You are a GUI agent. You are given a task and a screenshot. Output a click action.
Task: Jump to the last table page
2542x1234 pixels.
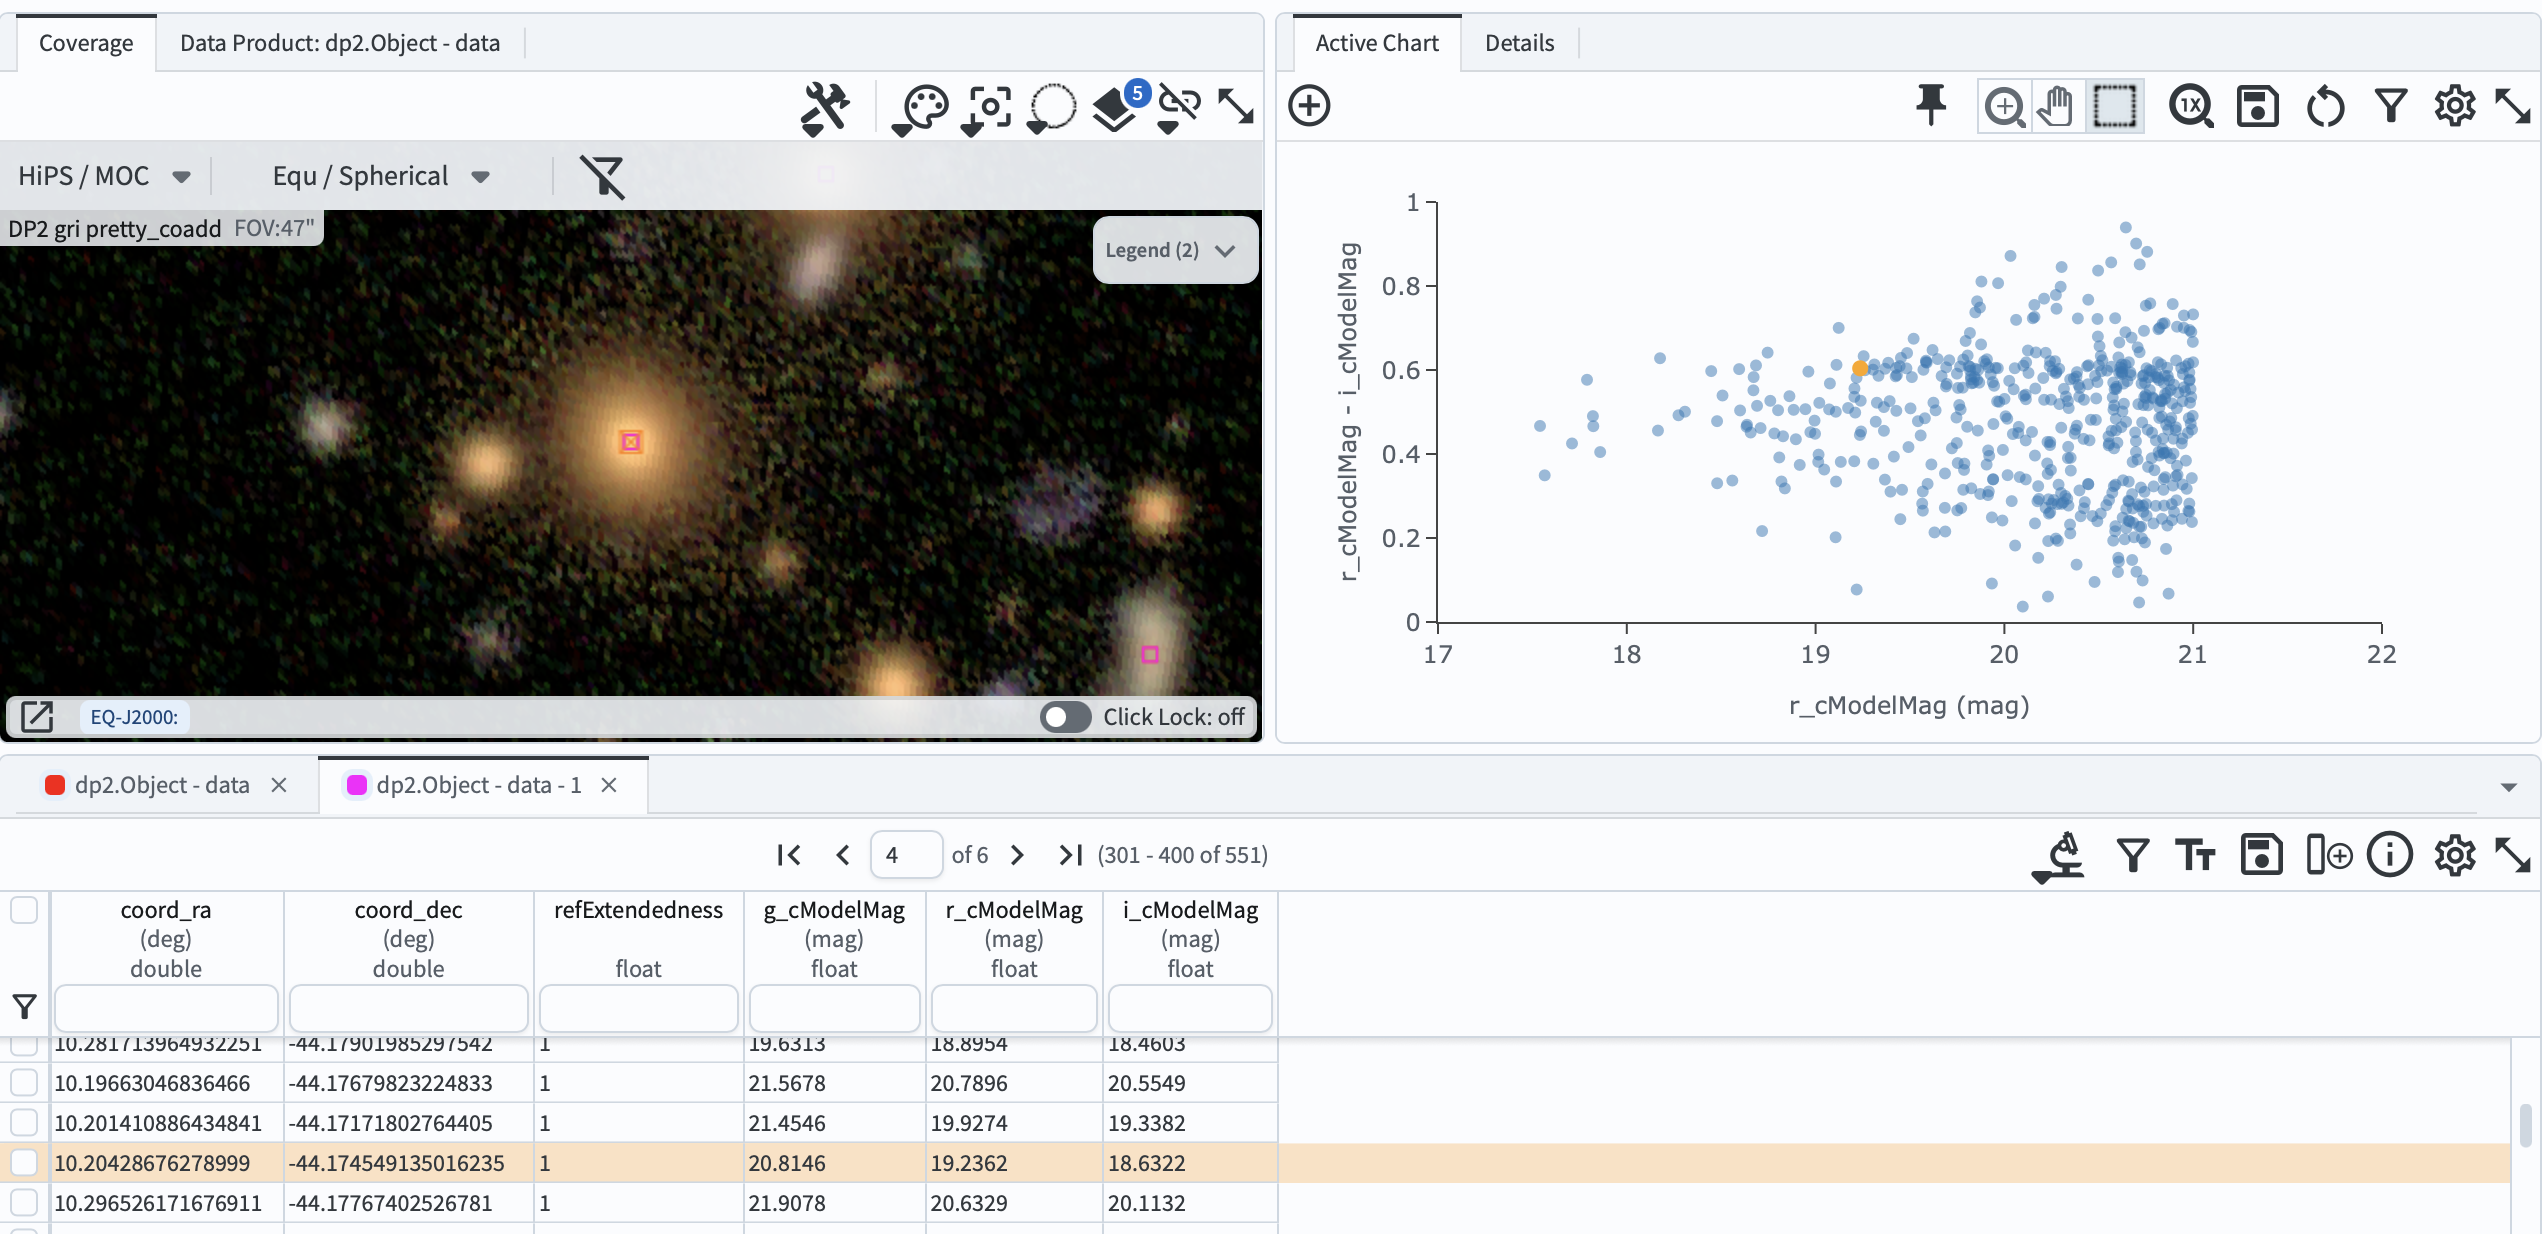pyautogui.click(x=1070, y=855)
